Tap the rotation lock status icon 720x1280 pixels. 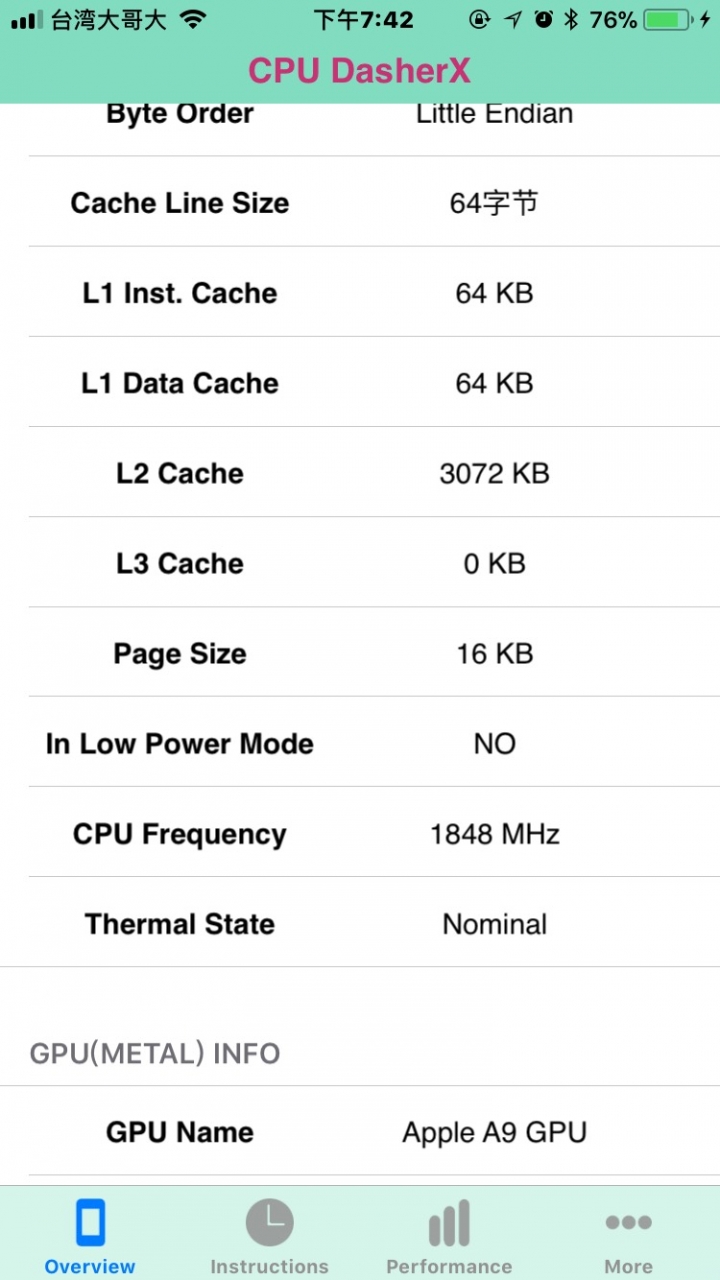[x=480, y=19]
